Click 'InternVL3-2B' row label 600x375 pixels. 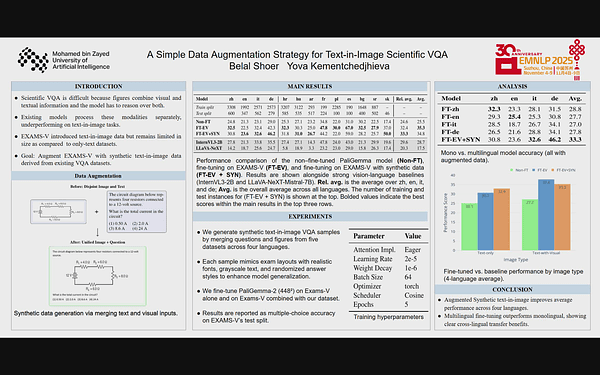(x=209, y=142)
